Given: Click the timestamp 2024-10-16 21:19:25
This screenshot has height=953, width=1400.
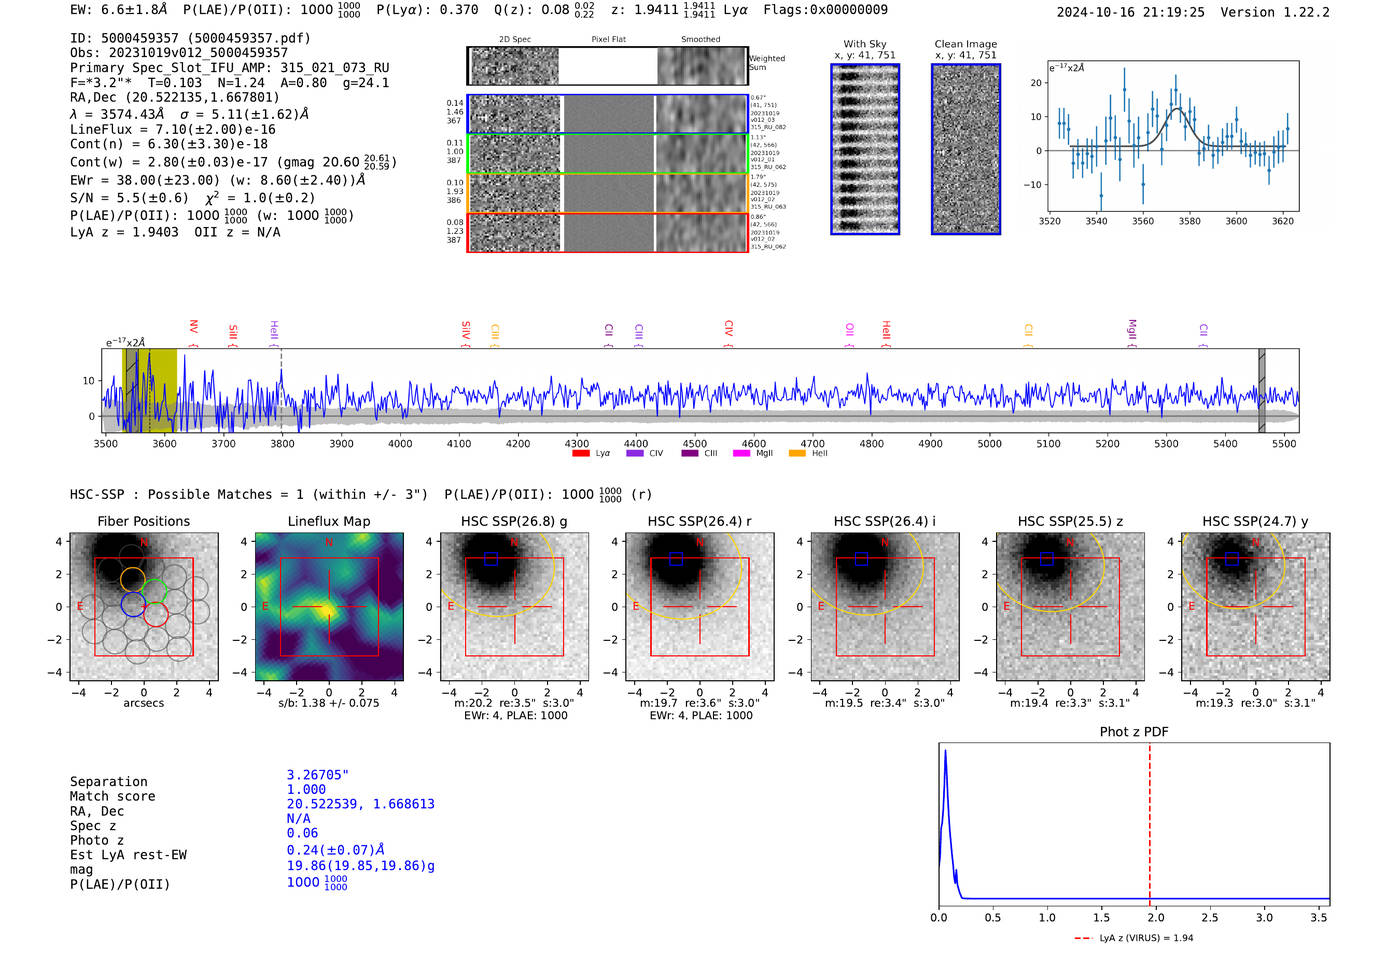Looking at the screenshot, I should pyautogui.click(x=1131, y=13).
